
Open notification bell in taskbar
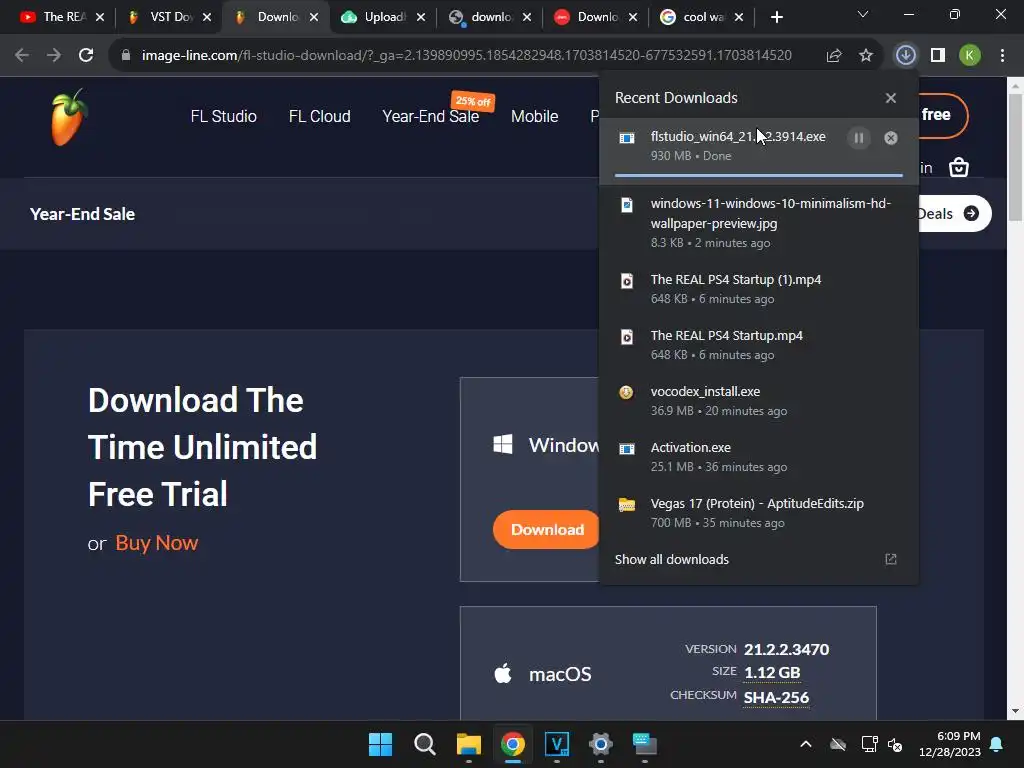tap(997, 744)
